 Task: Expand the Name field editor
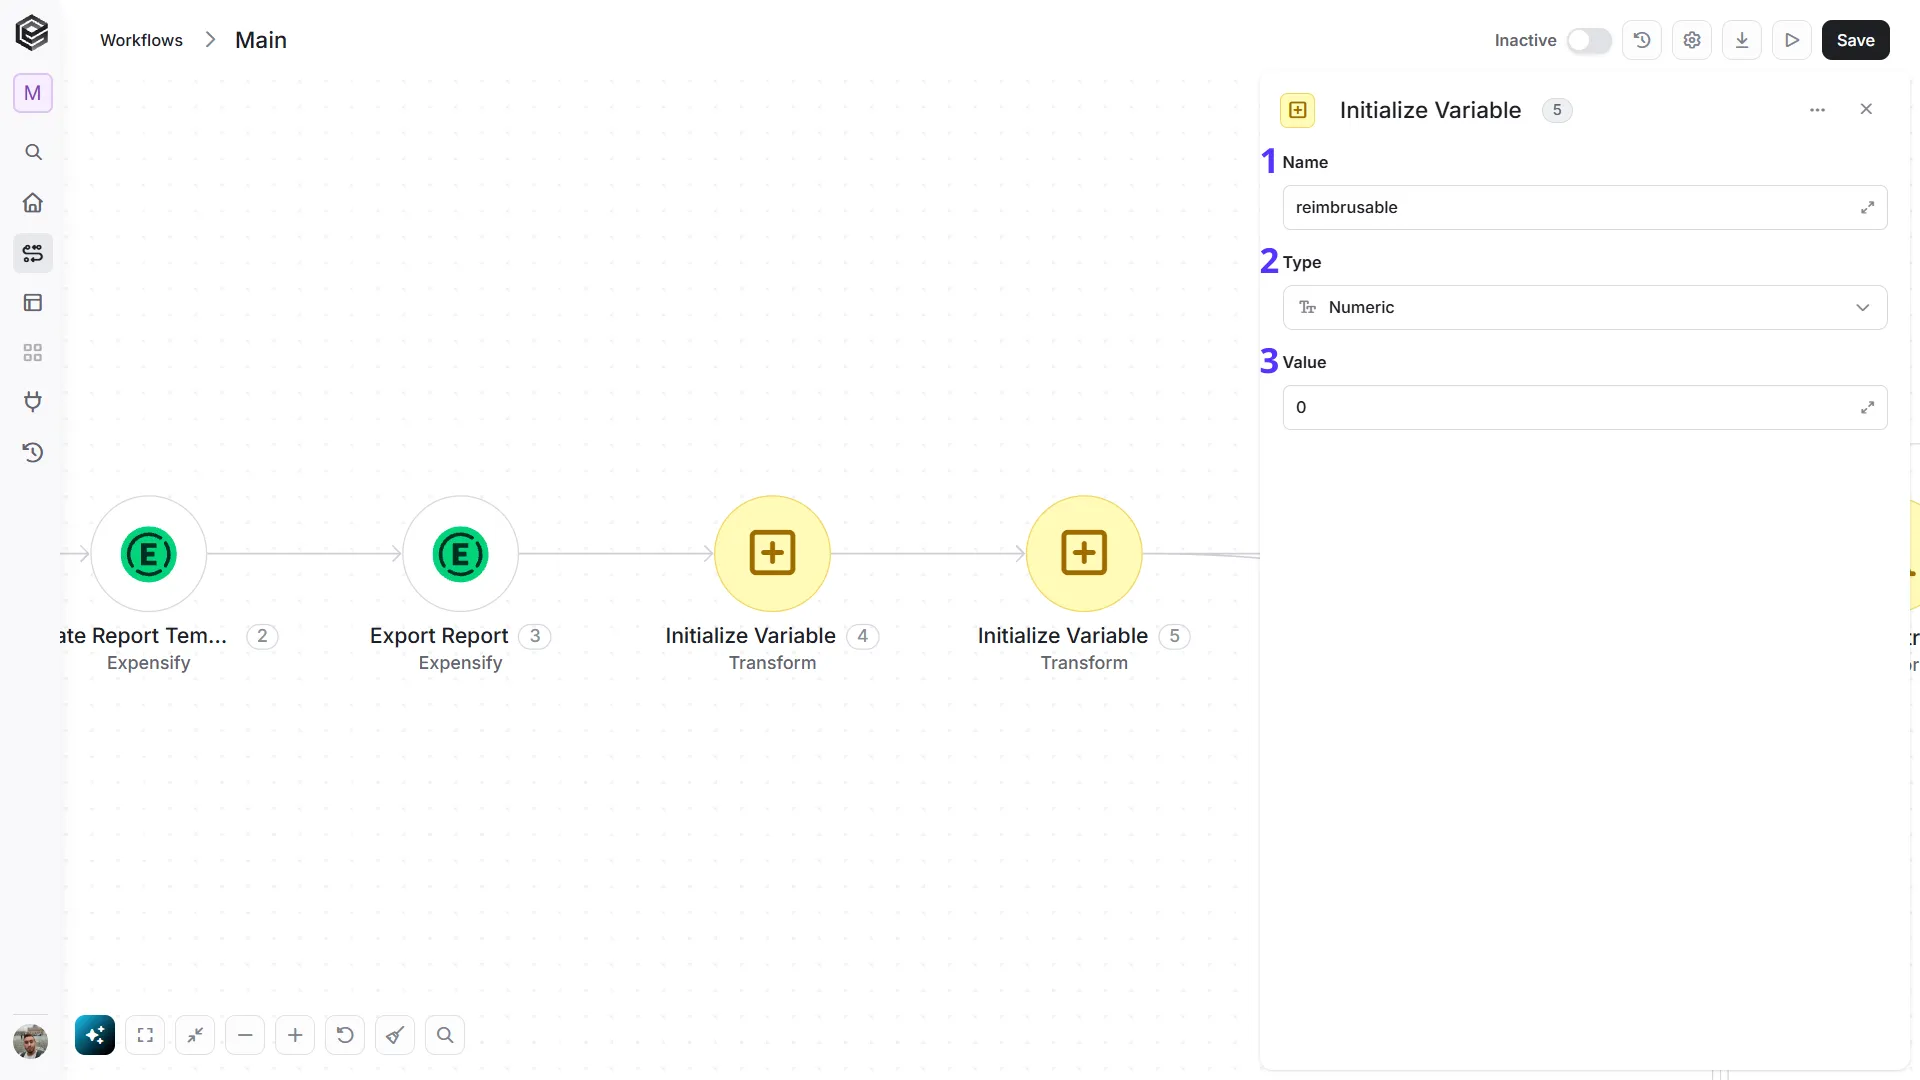tap(1867, 208)
